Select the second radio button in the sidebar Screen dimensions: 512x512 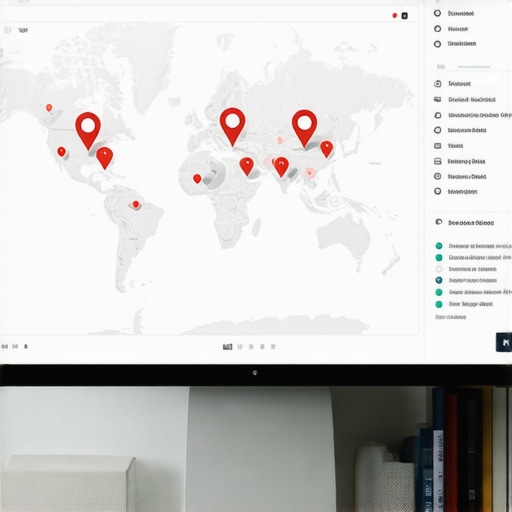(437, 29)
